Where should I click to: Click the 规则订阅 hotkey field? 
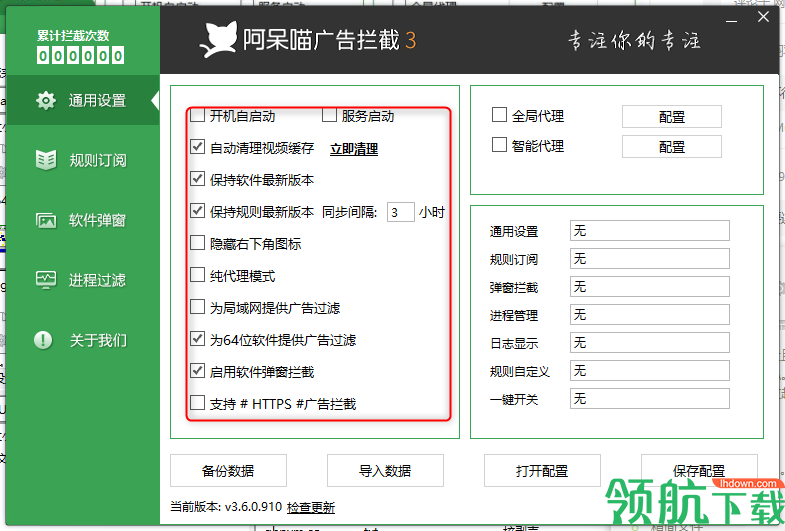click(x=650, y=259)
